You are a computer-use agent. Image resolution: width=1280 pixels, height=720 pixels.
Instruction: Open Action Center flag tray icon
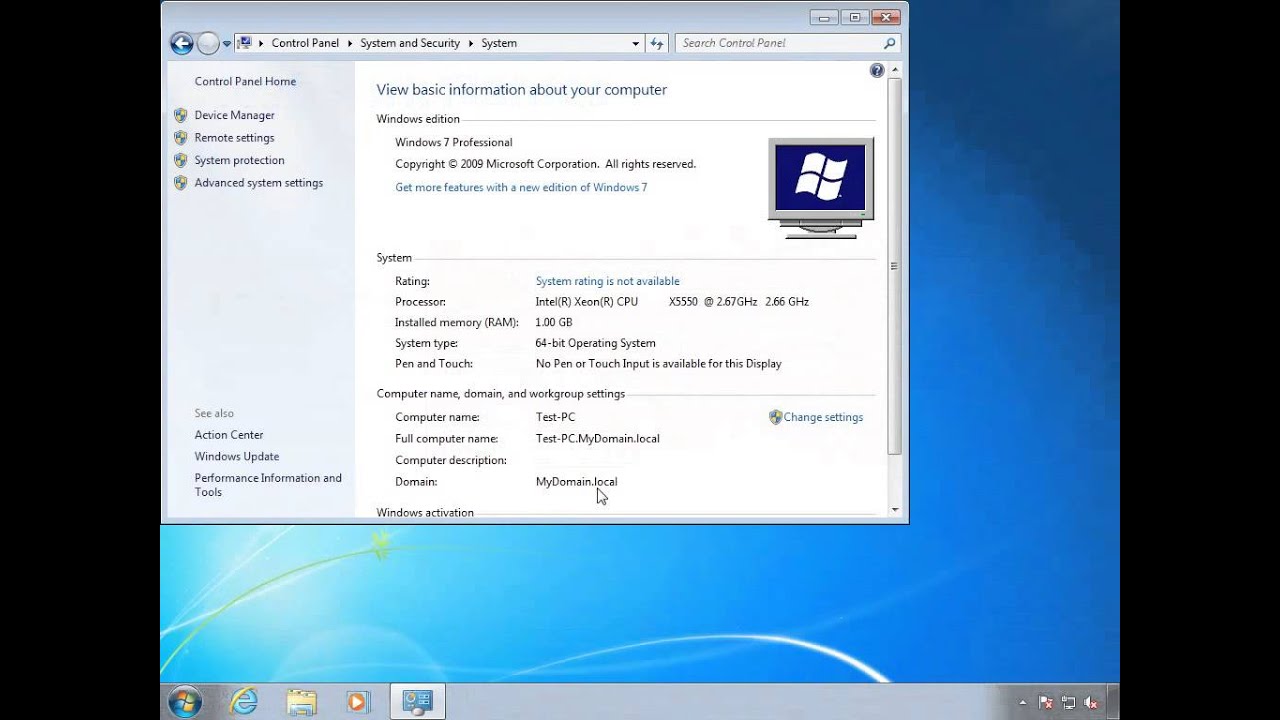(1046, 703)
